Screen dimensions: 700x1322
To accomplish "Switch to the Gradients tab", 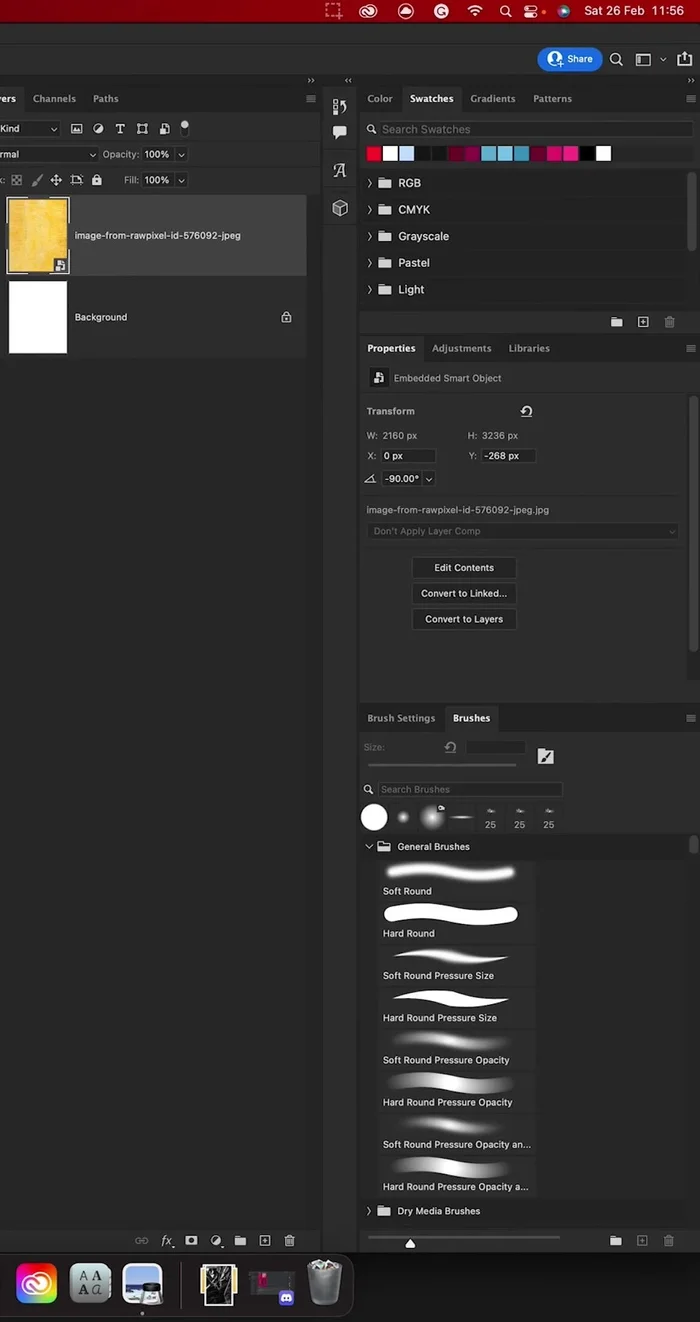I will pos(492,99).
